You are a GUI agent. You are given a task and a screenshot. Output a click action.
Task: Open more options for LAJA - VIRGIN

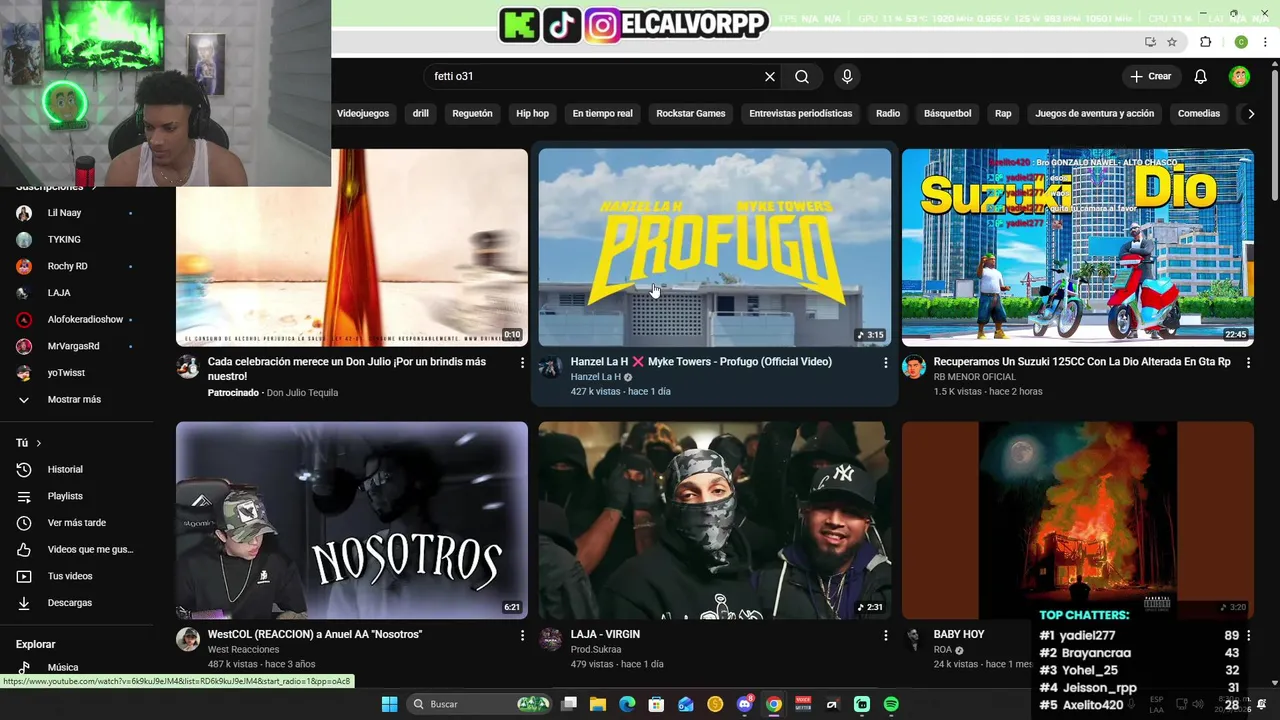[x=885, y=635]
